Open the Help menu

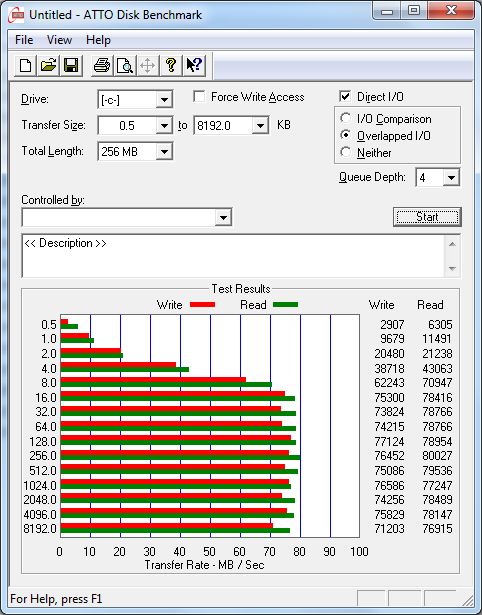pyautogui.click(x=98, y=40)
